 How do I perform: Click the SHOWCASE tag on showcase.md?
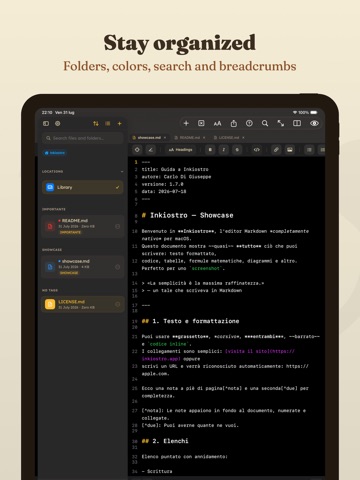click(x=69, y=273)
